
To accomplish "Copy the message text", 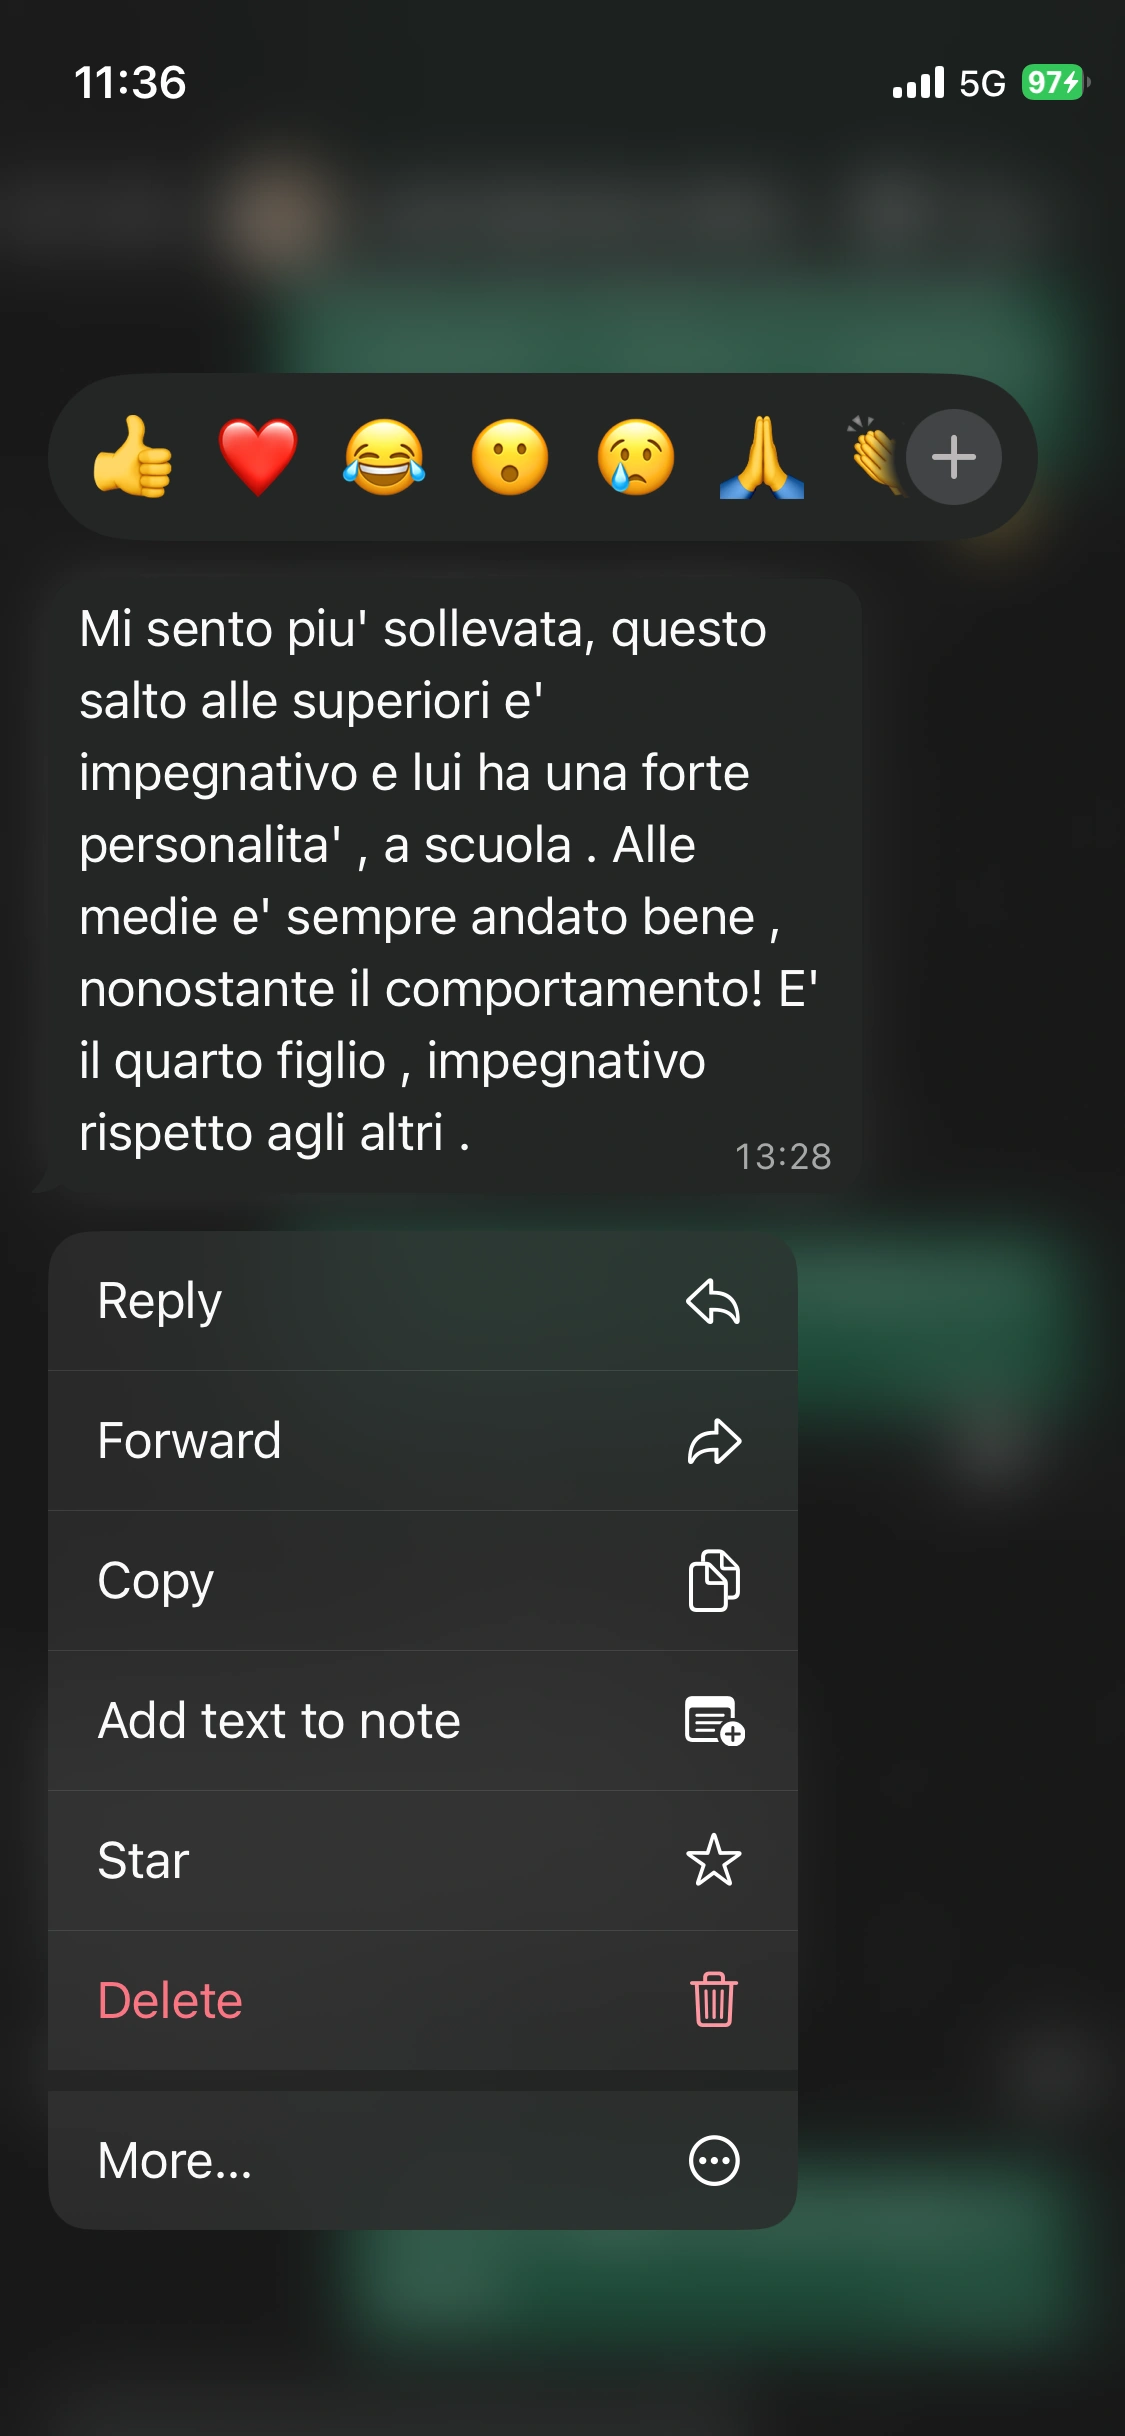I will (x=423, y=1581).
